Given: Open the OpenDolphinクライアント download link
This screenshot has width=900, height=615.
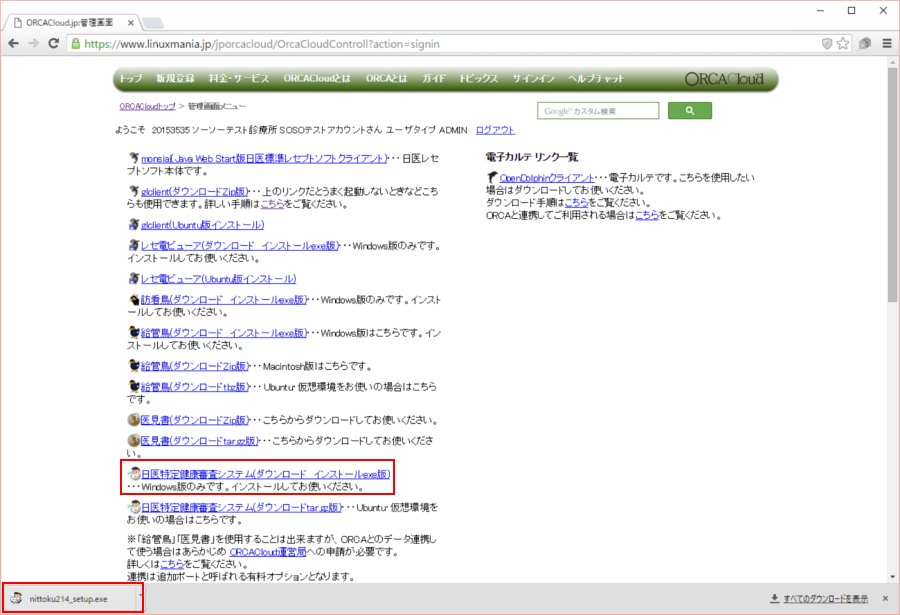Looking at the screenshot, I should click(546, 177).
